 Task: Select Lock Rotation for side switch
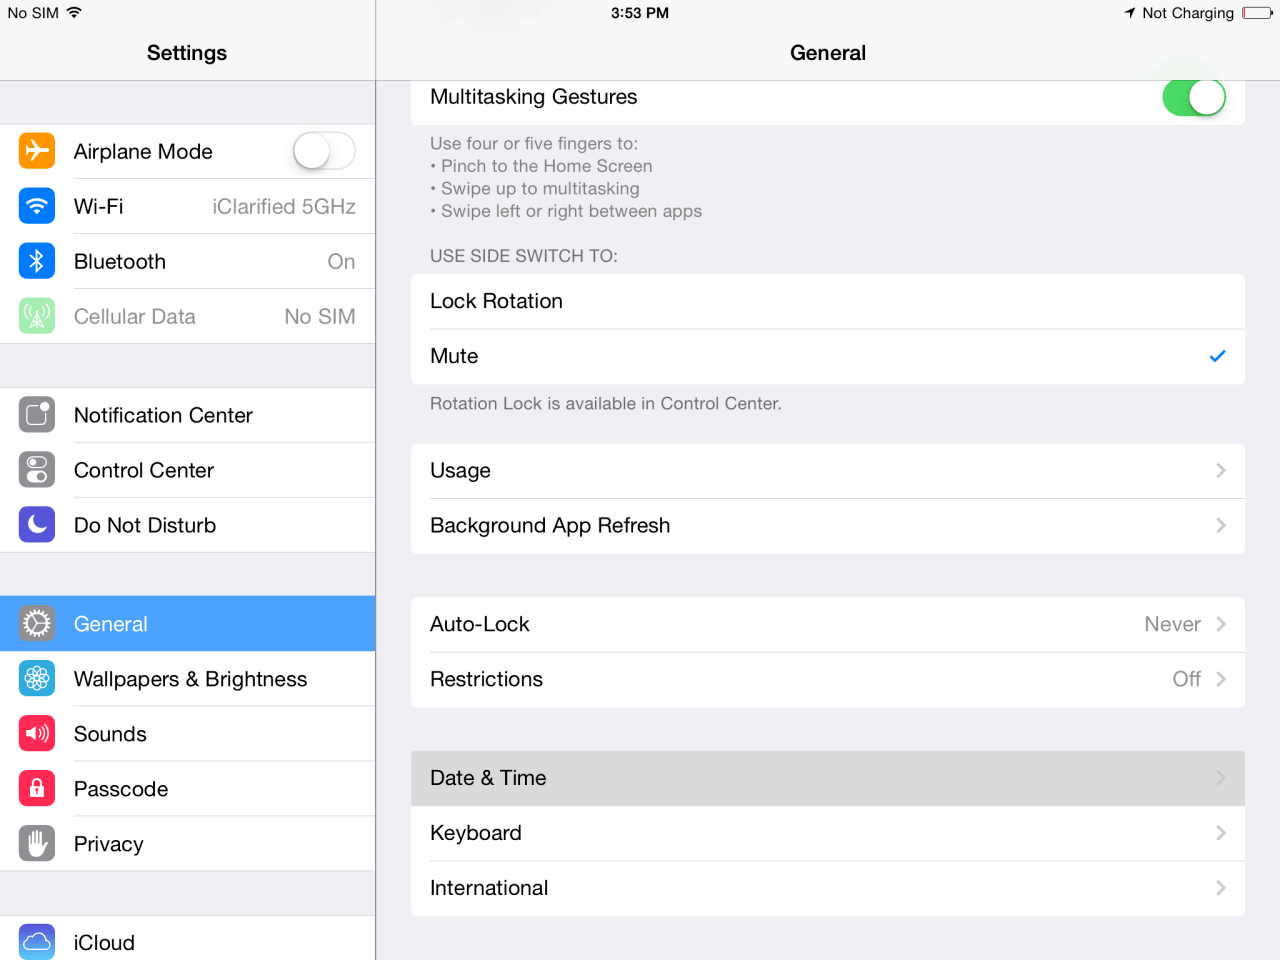click(827, 301)
